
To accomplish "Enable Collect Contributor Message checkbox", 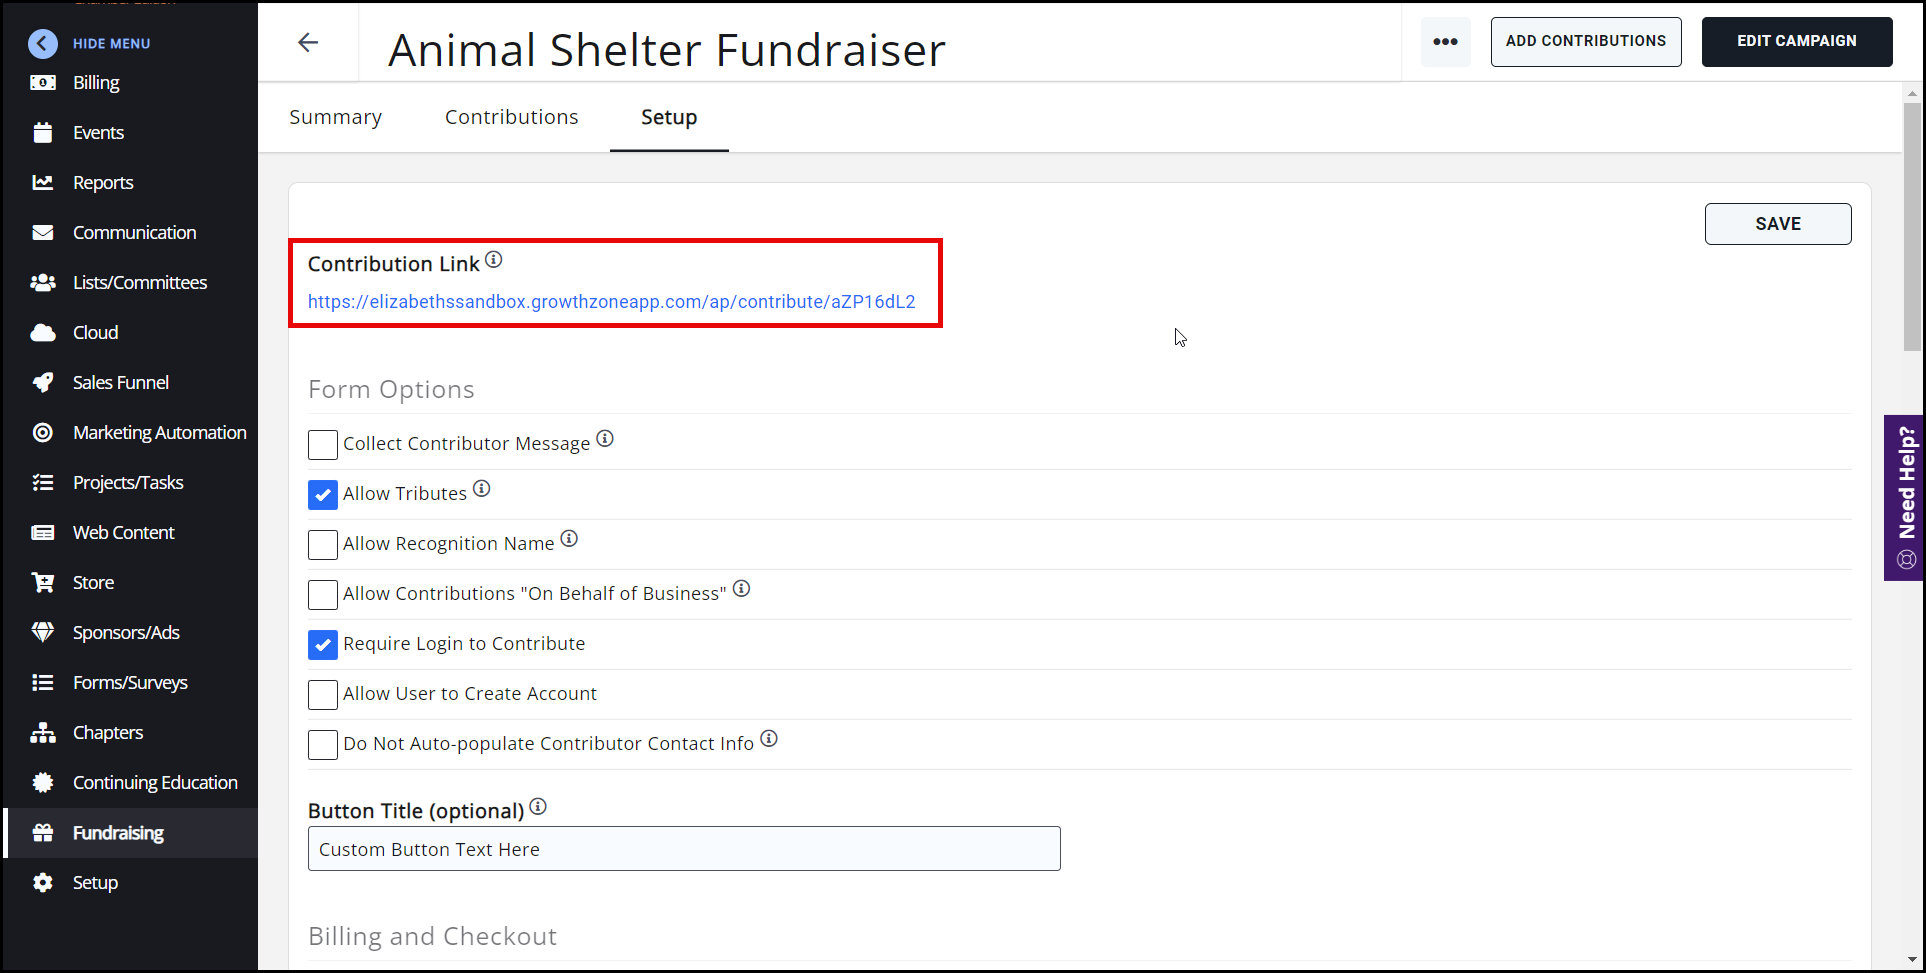I will coord(323,445).
